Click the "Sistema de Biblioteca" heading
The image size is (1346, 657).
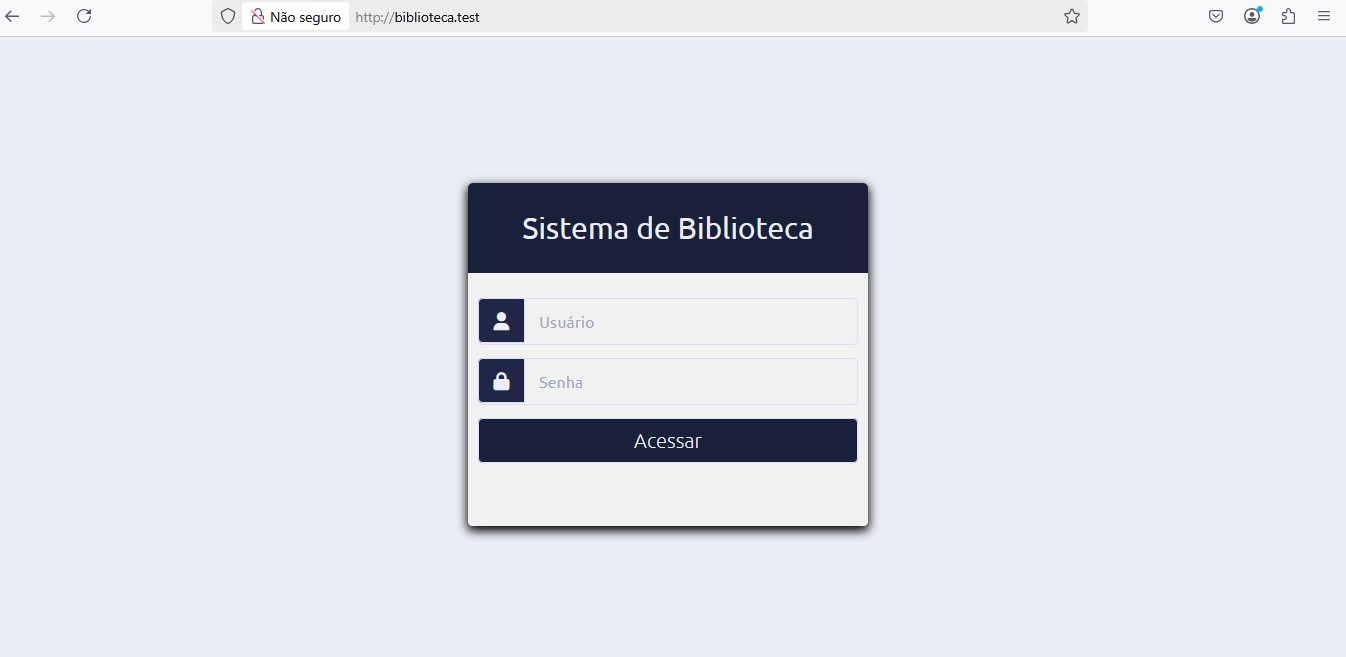pos(667,229)
